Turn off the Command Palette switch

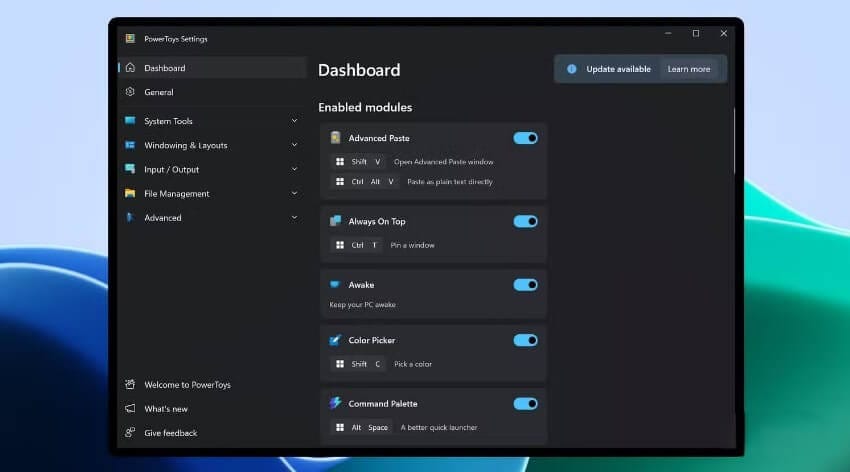click(525, 404)
